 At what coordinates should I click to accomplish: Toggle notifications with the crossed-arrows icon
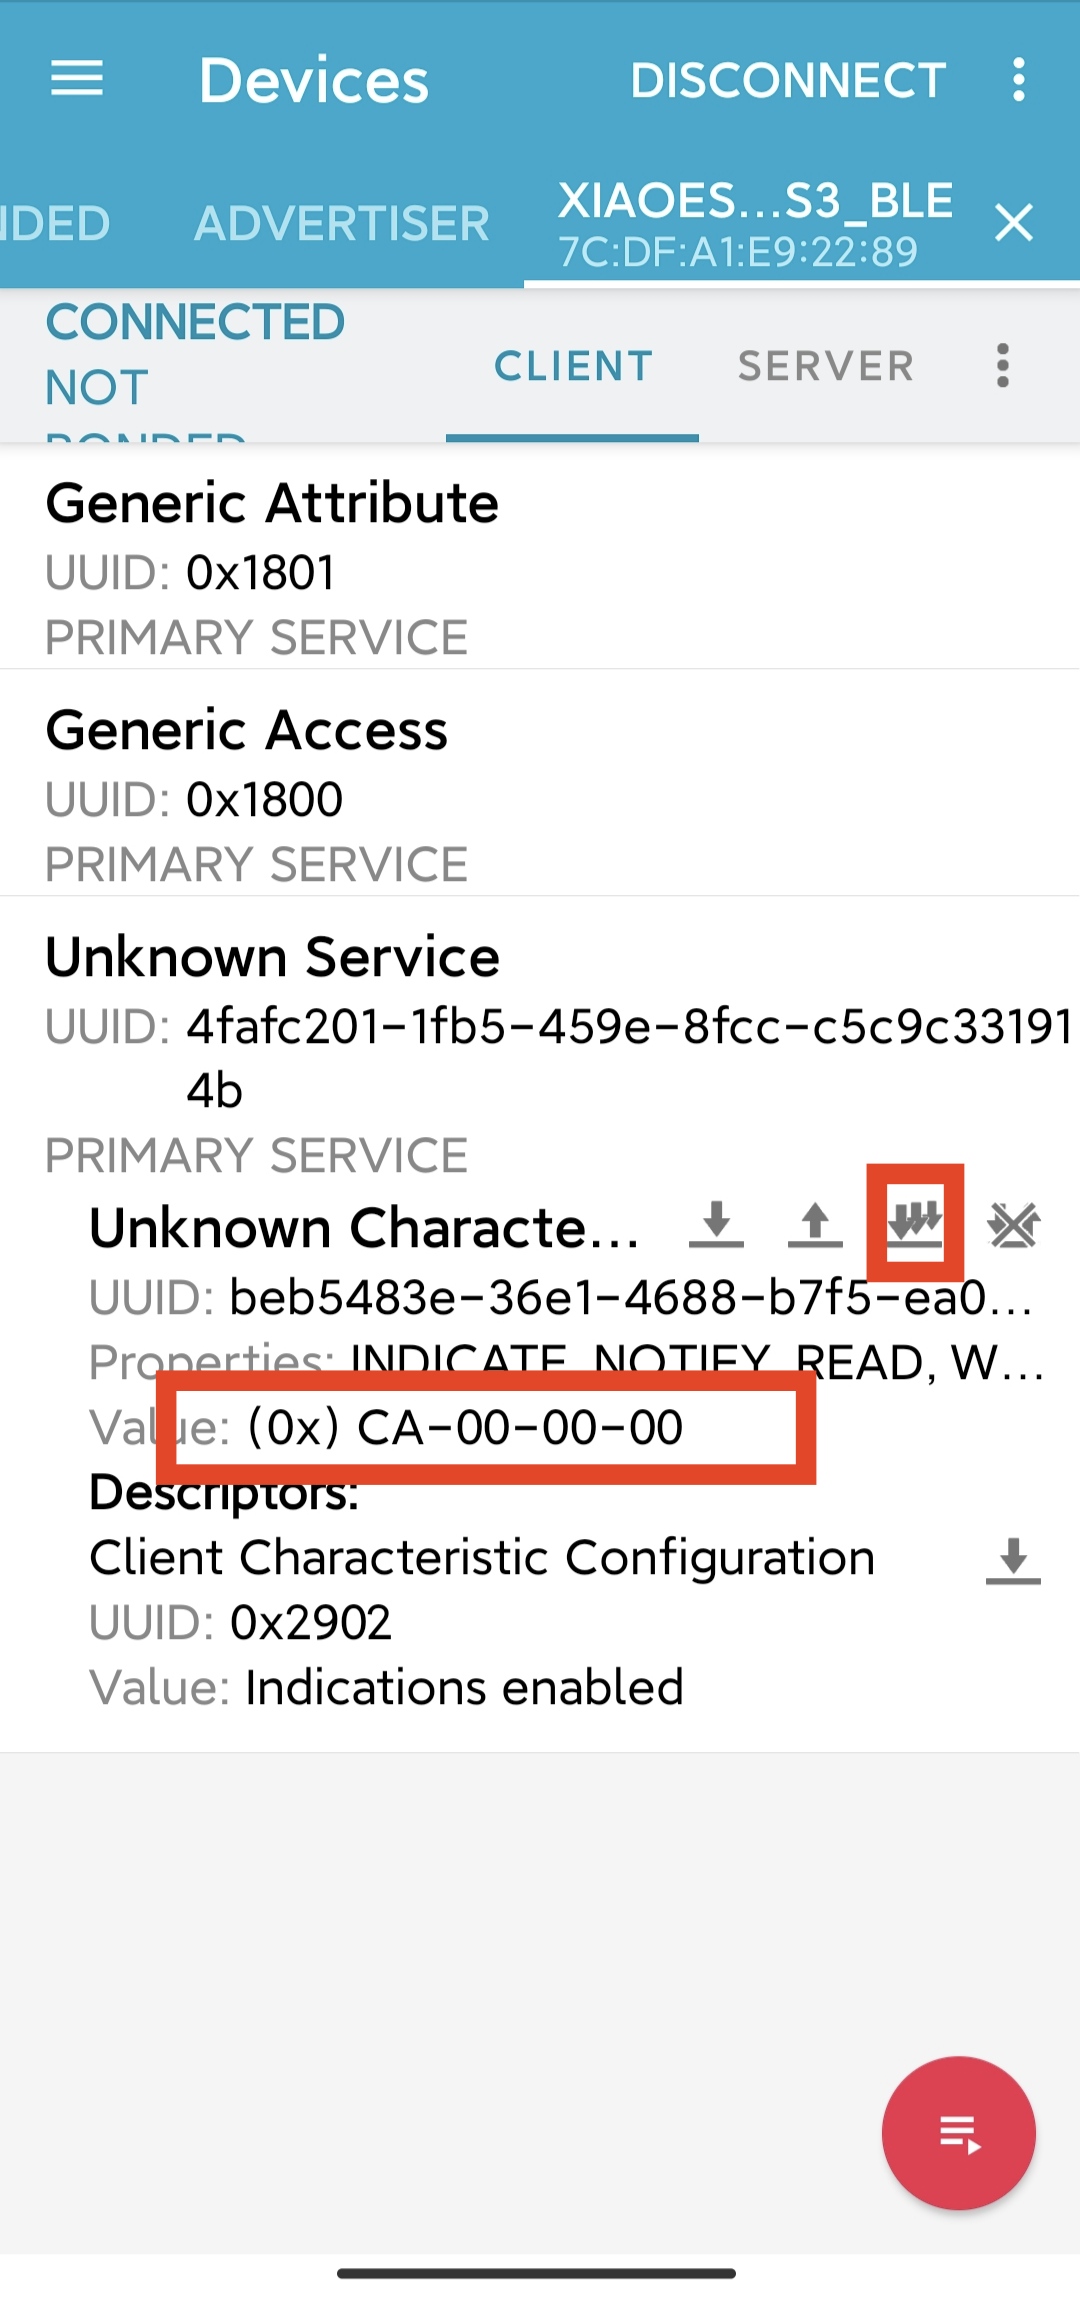pos(1013,1224)
